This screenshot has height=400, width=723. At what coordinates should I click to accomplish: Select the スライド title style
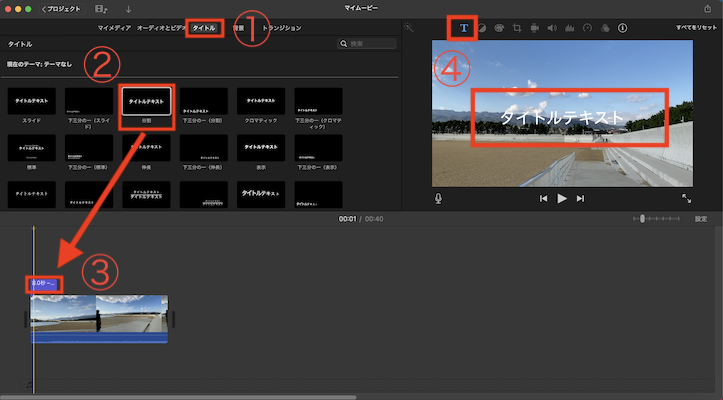pyautogui.click(x=31, y=101)
